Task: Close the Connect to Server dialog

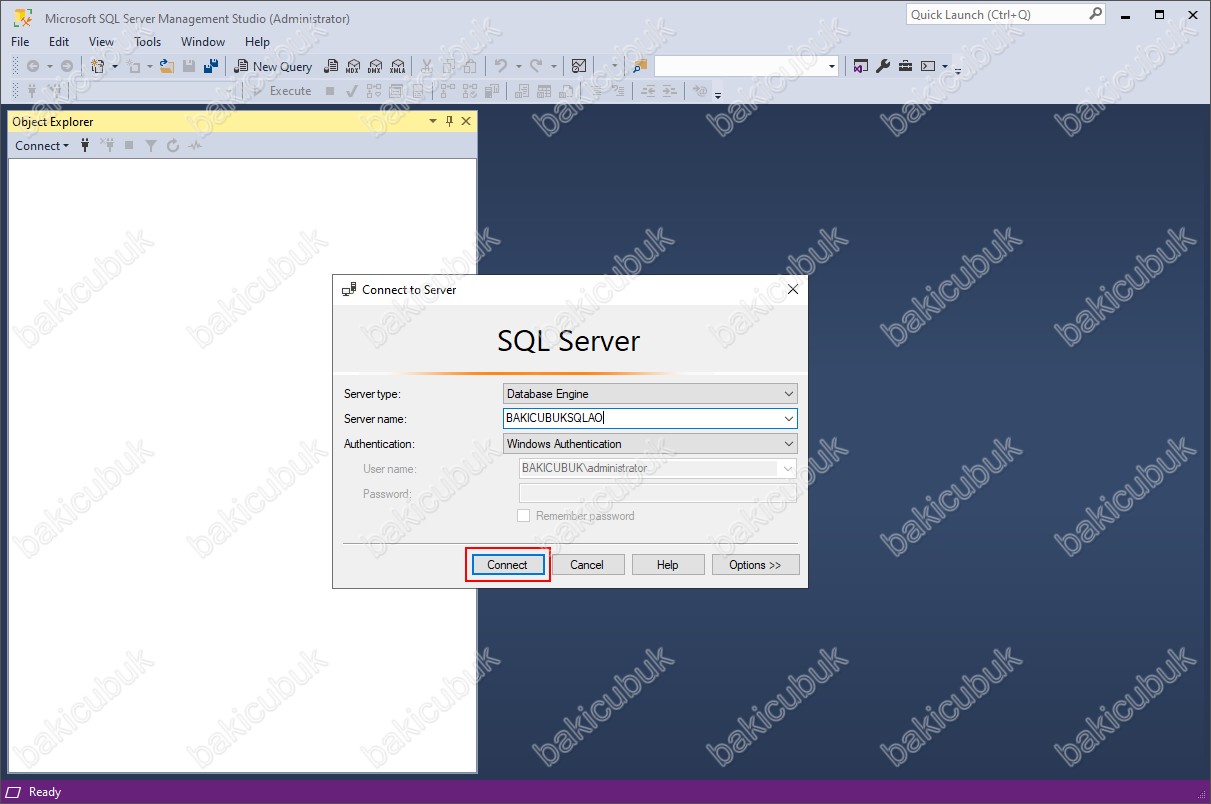Action: [793, 289]
